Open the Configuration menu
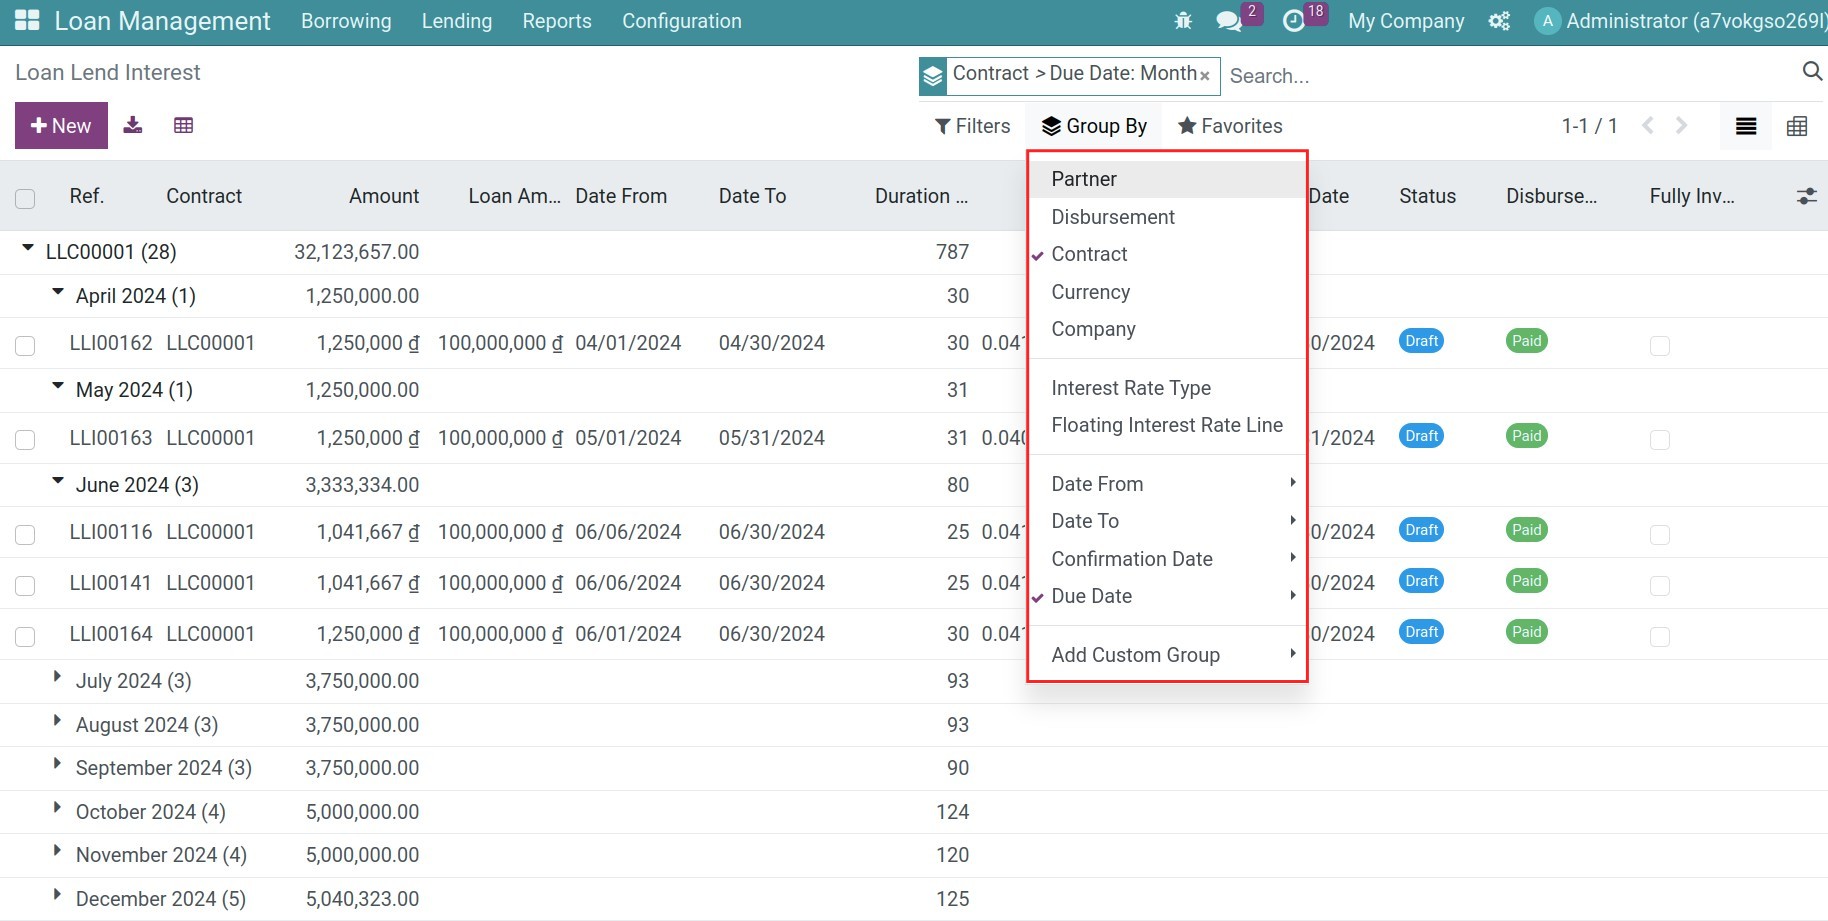 tap(682, 21)
